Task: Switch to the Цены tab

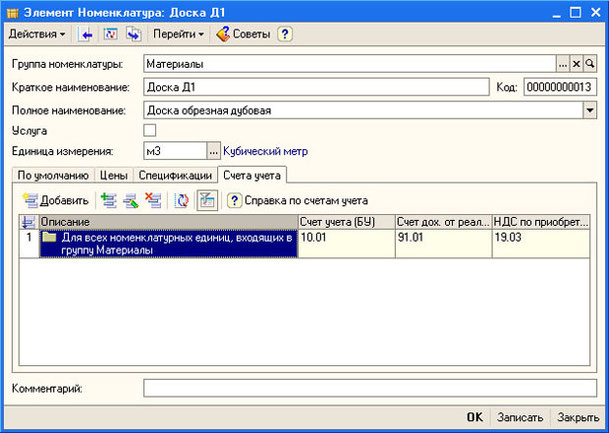Action: (x=120, y=176)
